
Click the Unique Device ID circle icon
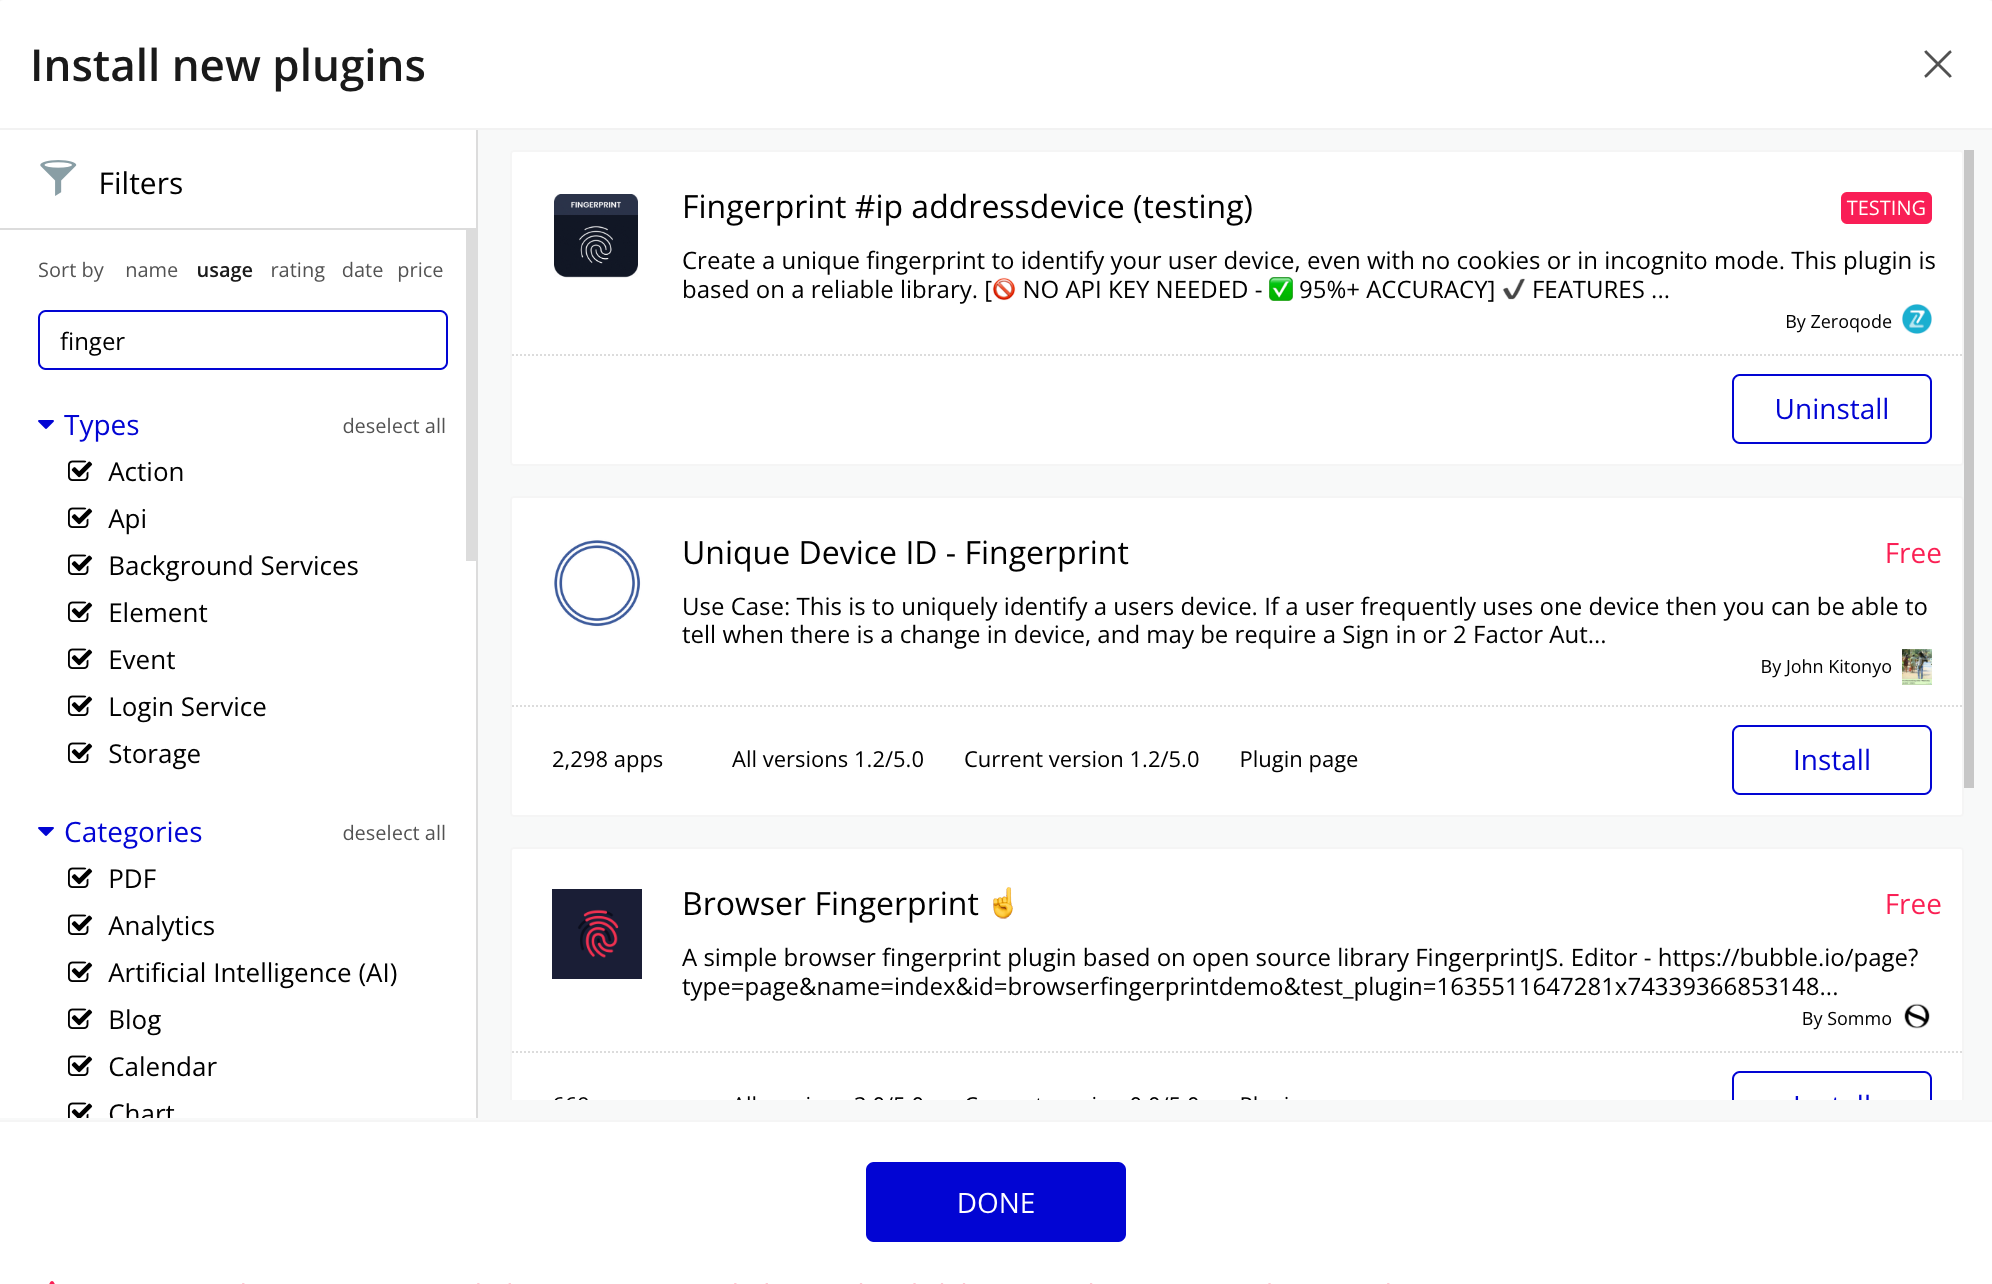(597, 583)
